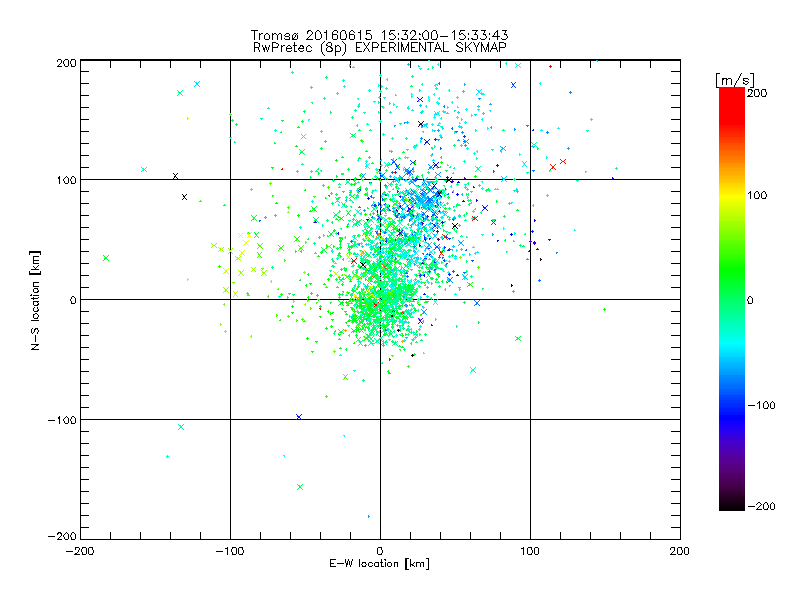
Task: Click the black bottom of the colorbar
Action: click(x=732, y=503)
